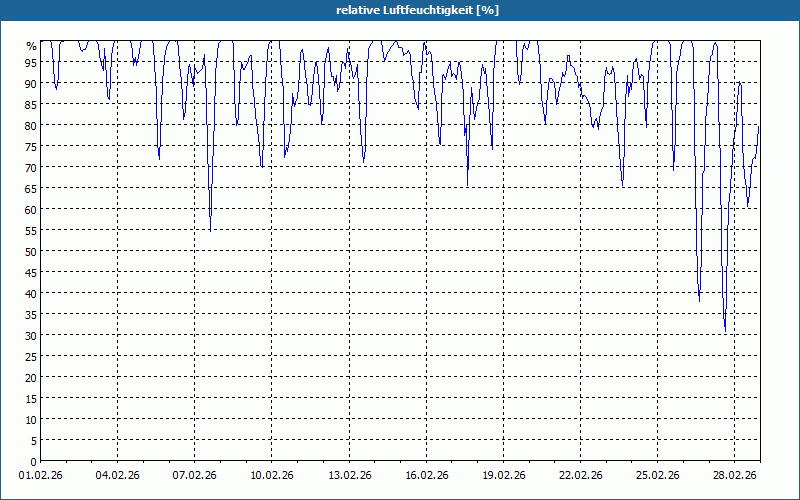
Task: Click the y-axis value 0
Action: (x=34, y=462)
